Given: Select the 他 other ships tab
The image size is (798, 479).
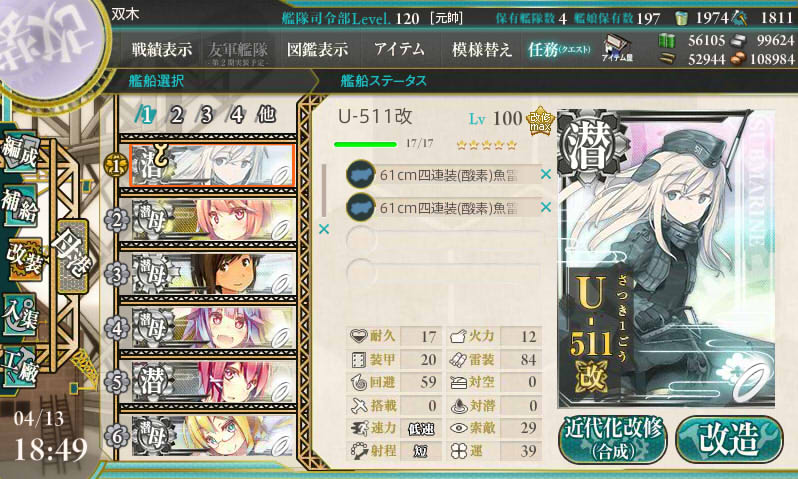Looking at the screenshot, I should point(266,116).
